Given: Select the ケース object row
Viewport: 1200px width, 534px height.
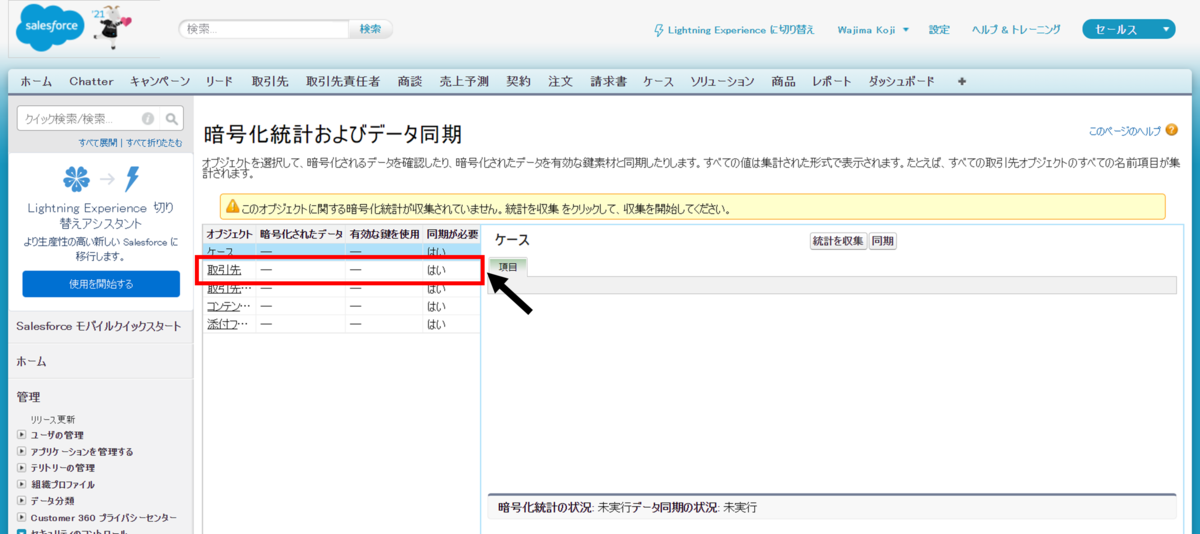Looking at the screenshot, I should pyautogui.click(x=341, y=251).
